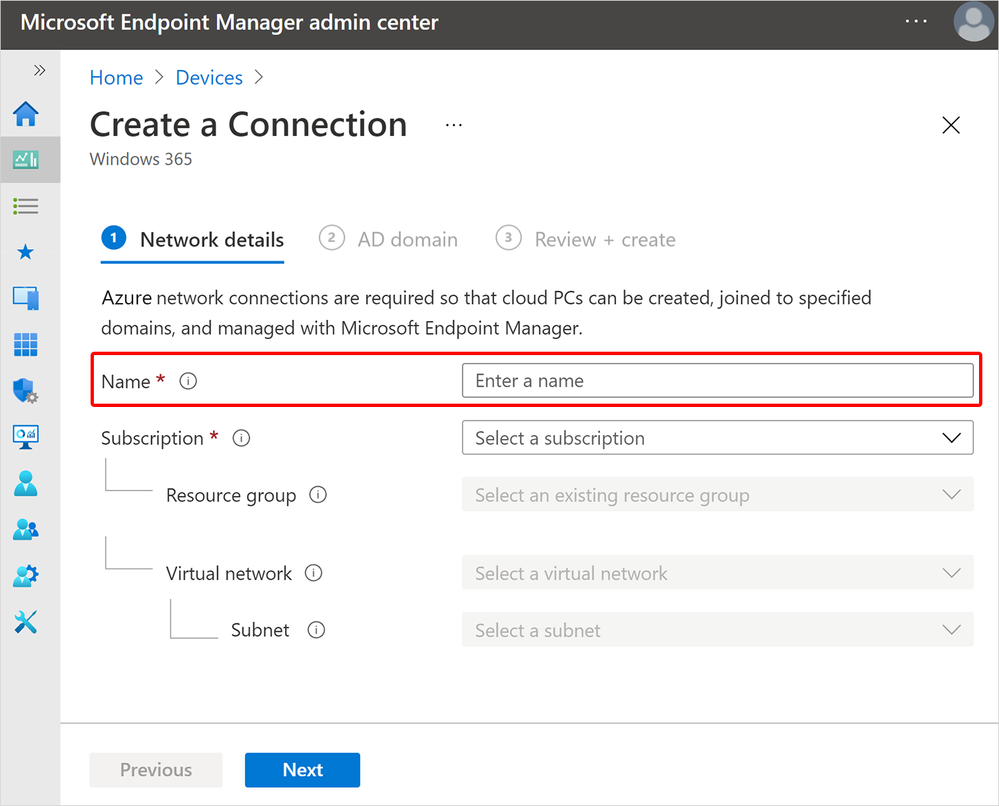
Task: Select the Network details tab
Action: 192,240
